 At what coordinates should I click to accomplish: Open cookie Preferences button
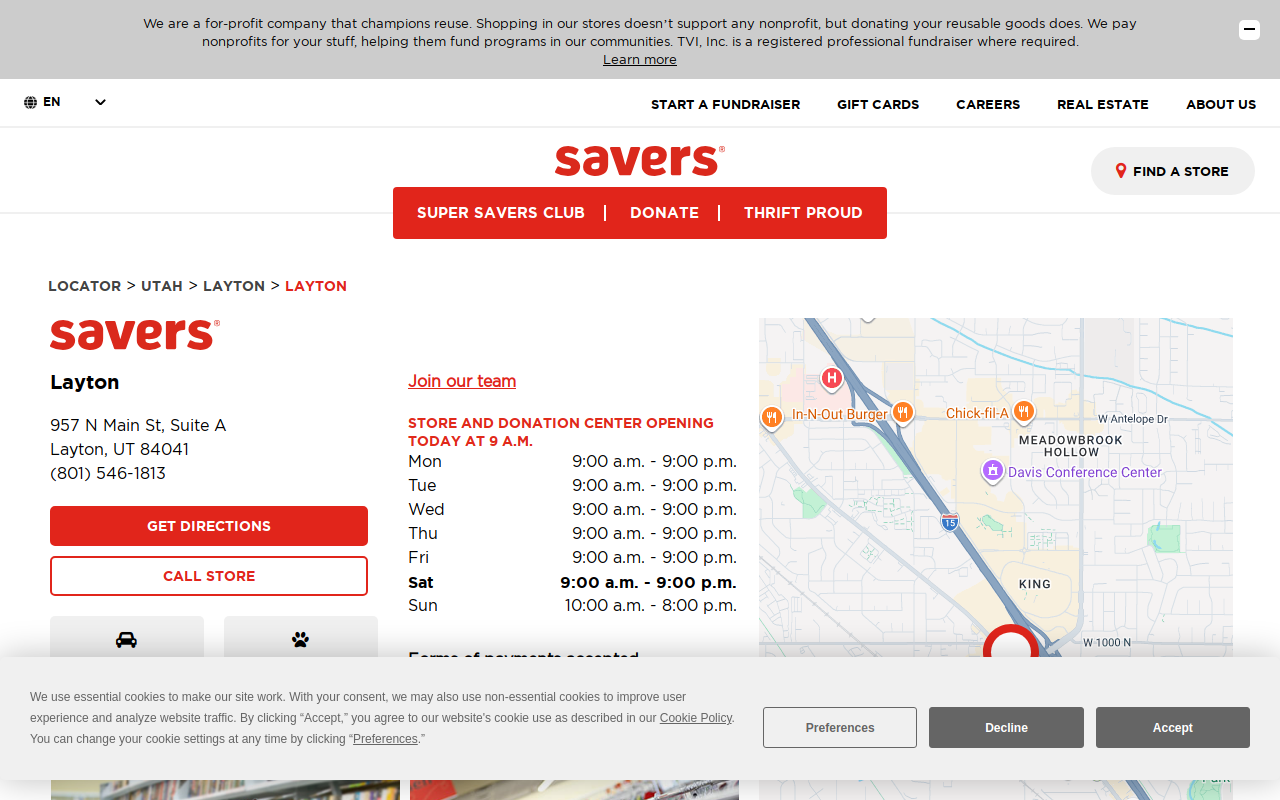click(x=840, y=728)
